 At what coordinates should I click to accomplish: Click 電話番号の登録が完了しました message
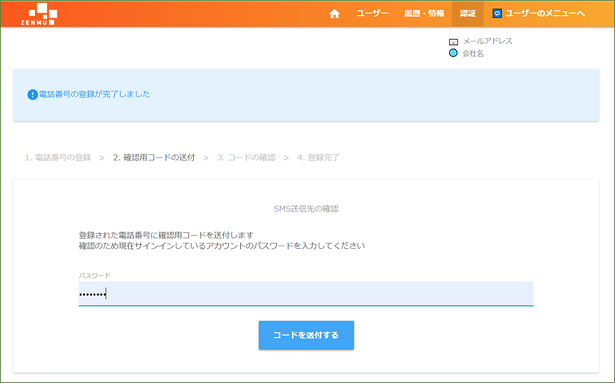point(94,94)
